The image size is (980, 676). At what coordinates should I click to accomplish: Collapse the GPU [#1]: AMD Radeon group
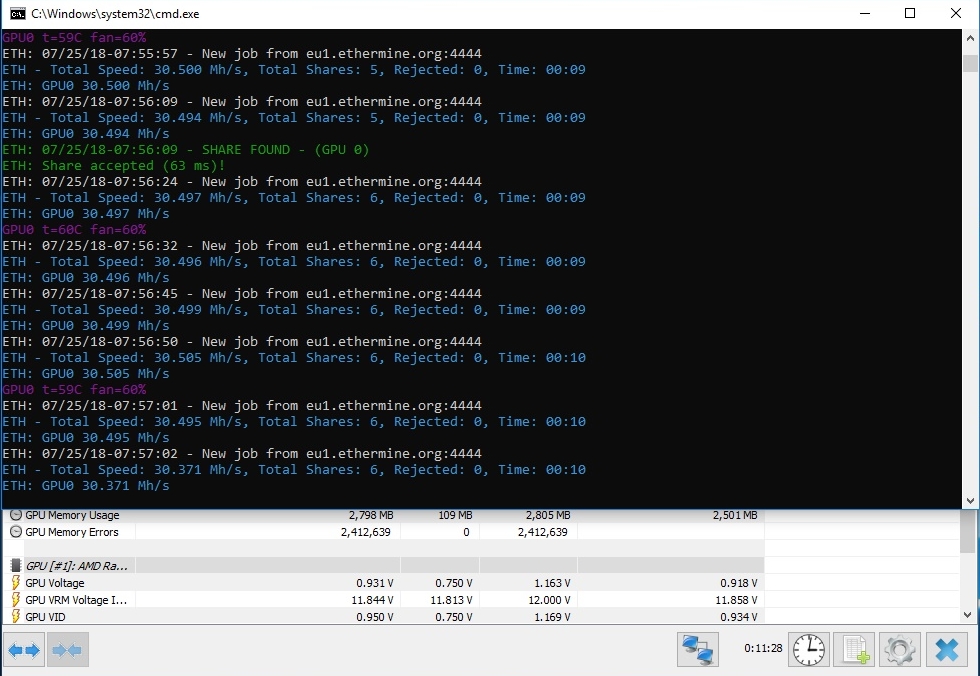point(16,566)
